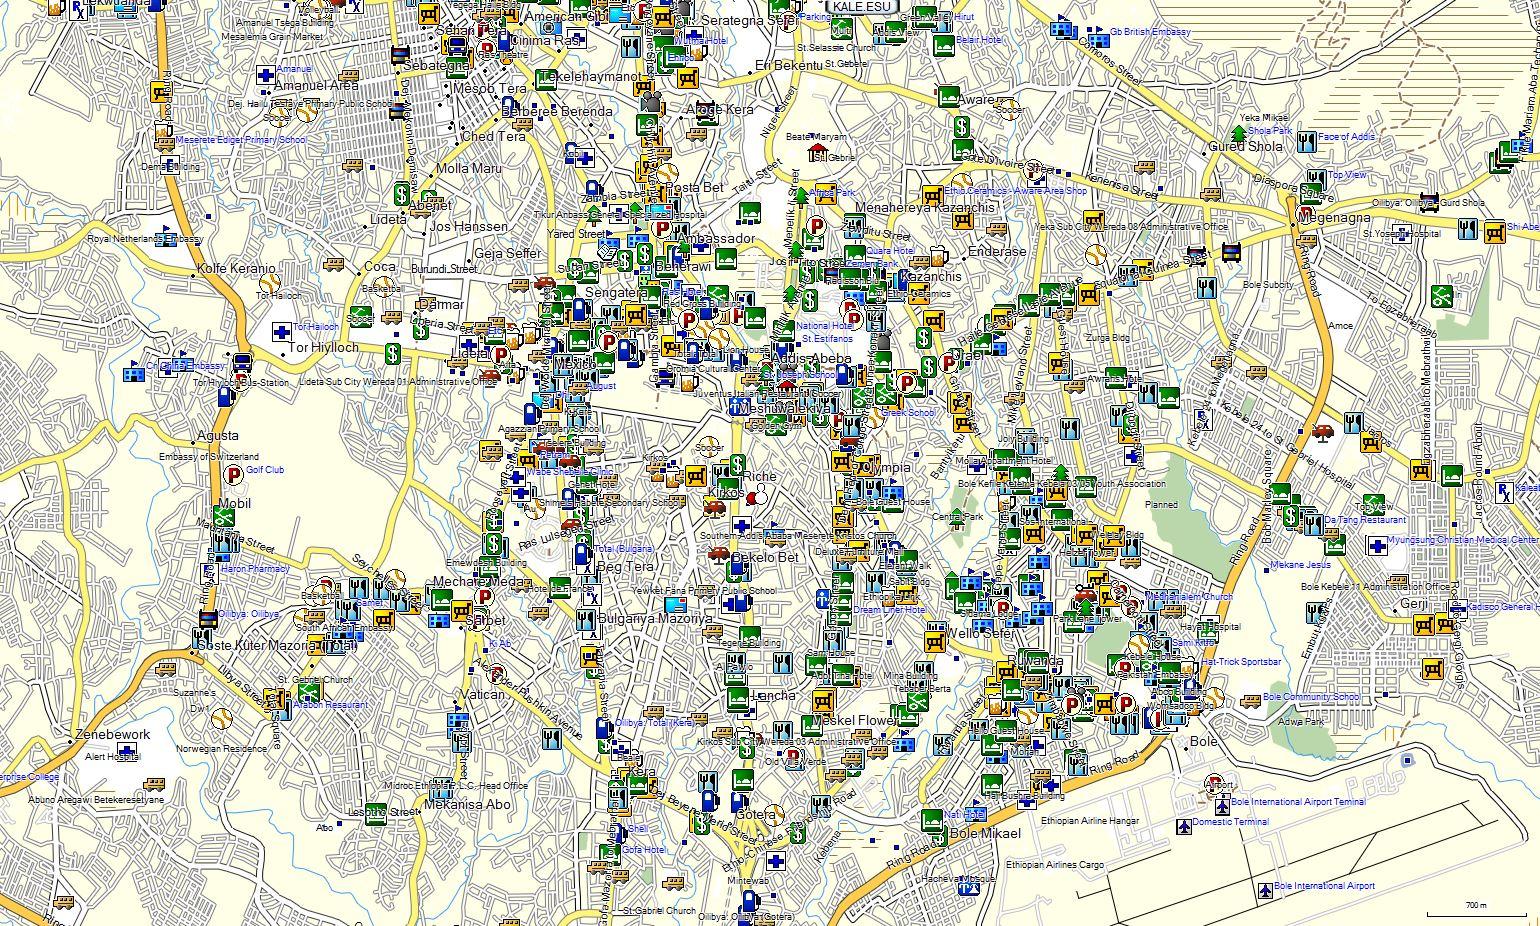Select the Bole Subcity label

pos(1268,285)
